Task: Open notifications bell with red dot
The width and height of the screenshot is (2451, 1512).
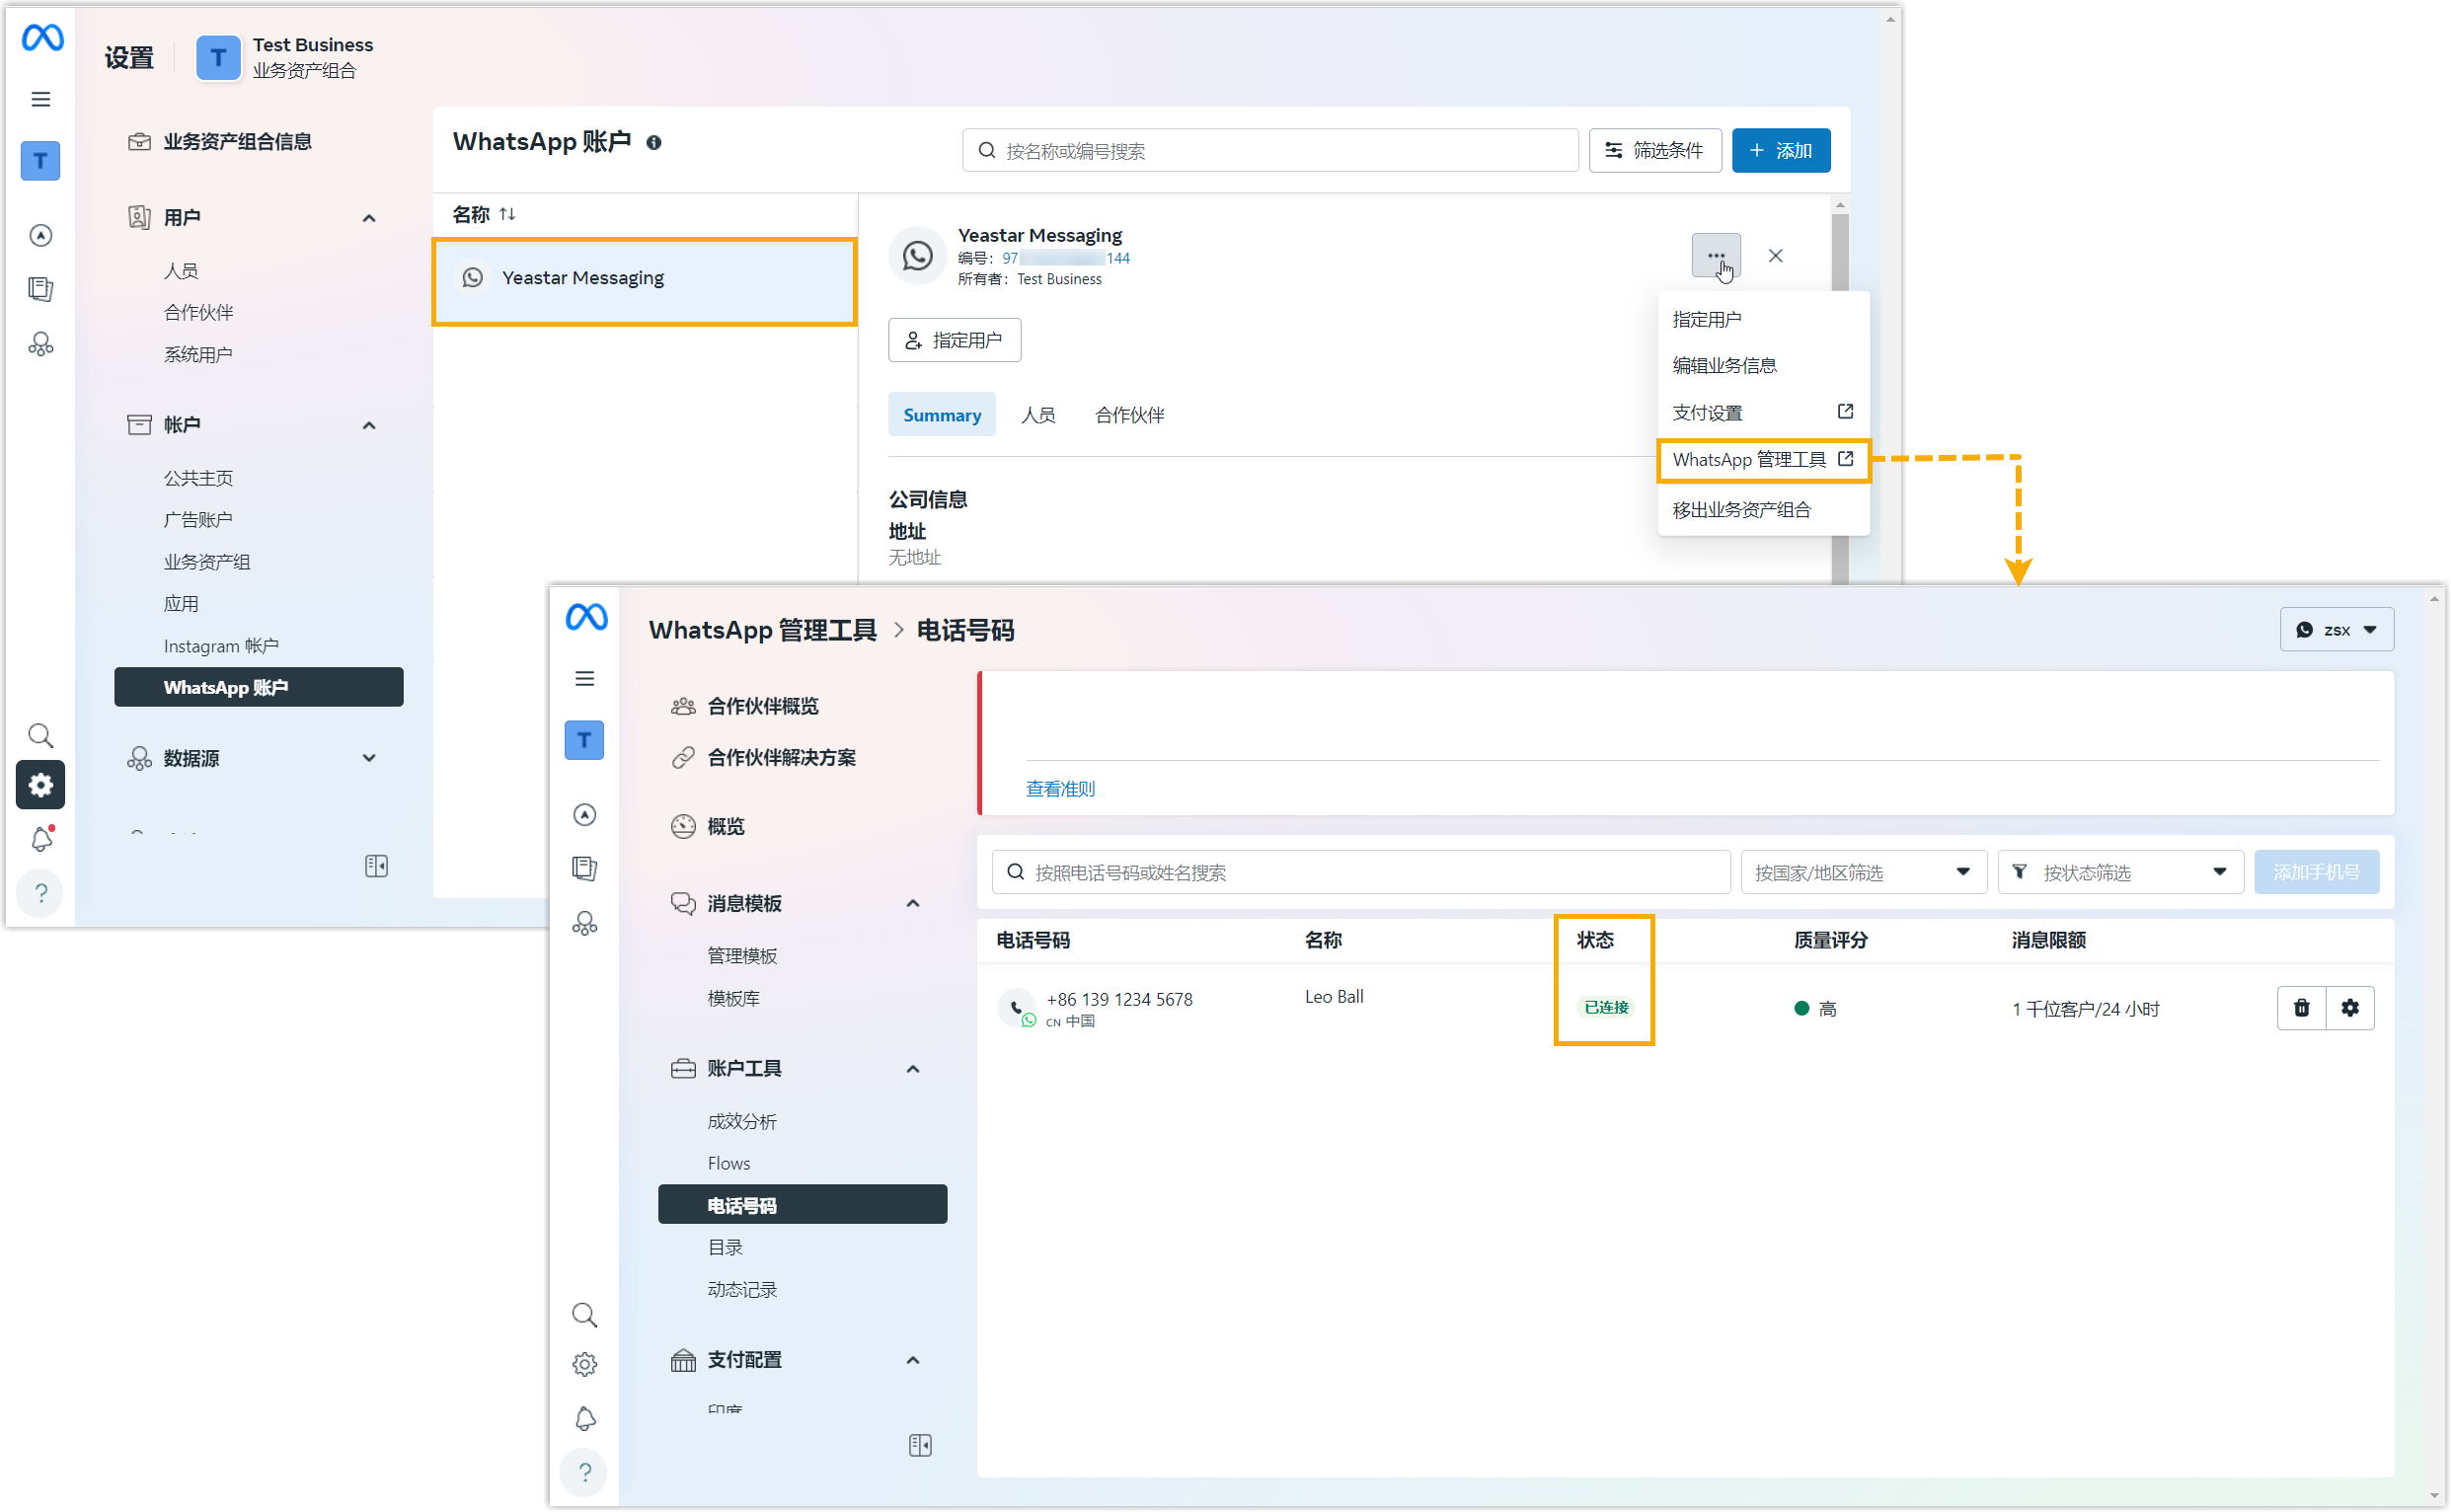Action: click(x=41, y=838)
